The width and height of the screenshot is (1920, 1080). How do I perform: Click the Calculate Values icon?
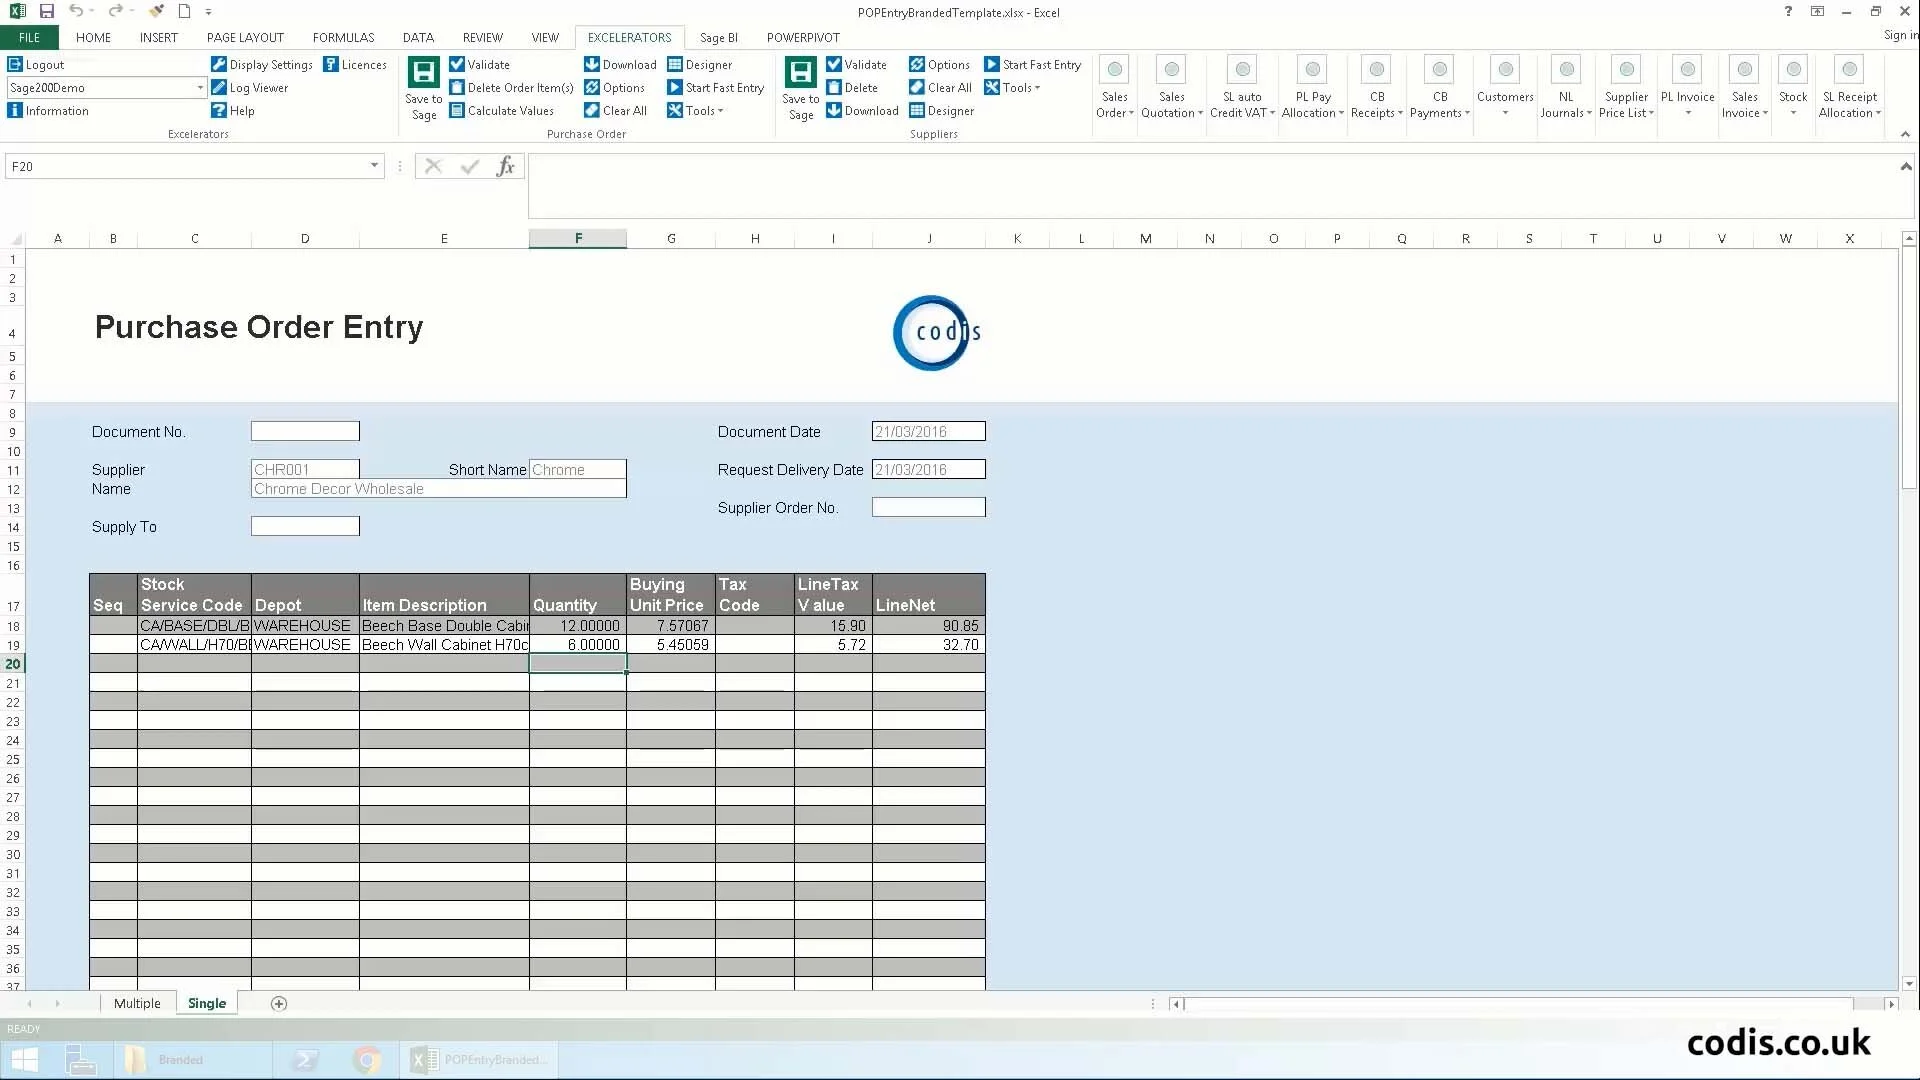pos(456,110)
